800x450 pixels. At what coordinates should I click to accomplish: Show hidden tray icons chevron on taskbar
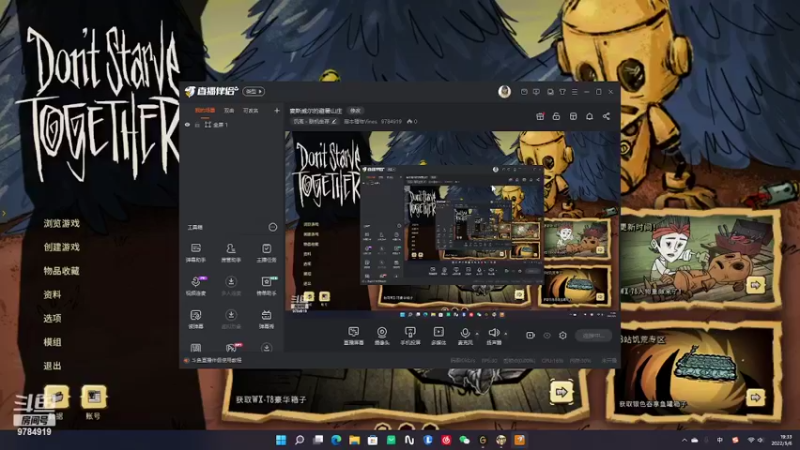coord(684,440)
